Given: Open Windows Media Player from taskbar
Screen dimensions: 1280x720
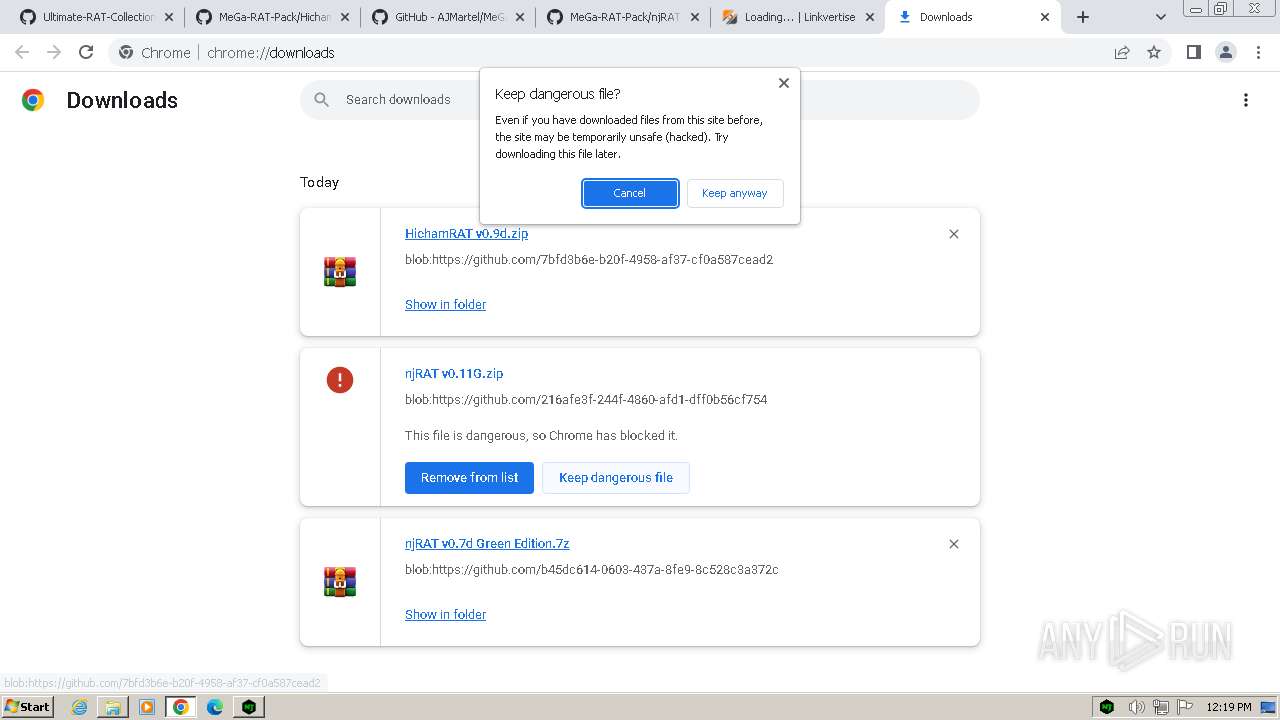Looking at the screenshot, I should coord(147,707).
